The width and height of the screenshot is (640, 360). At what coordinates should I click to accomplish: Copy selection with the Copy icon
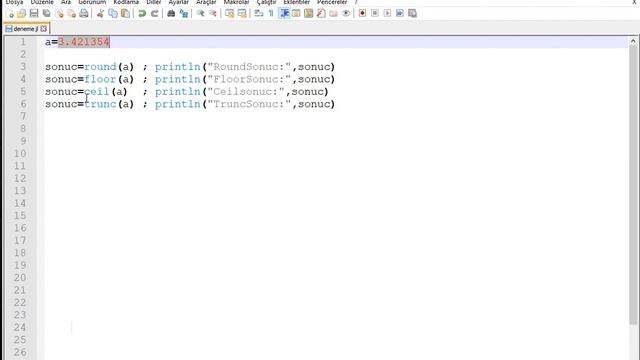pyautogui.click(x=113, y=13)
